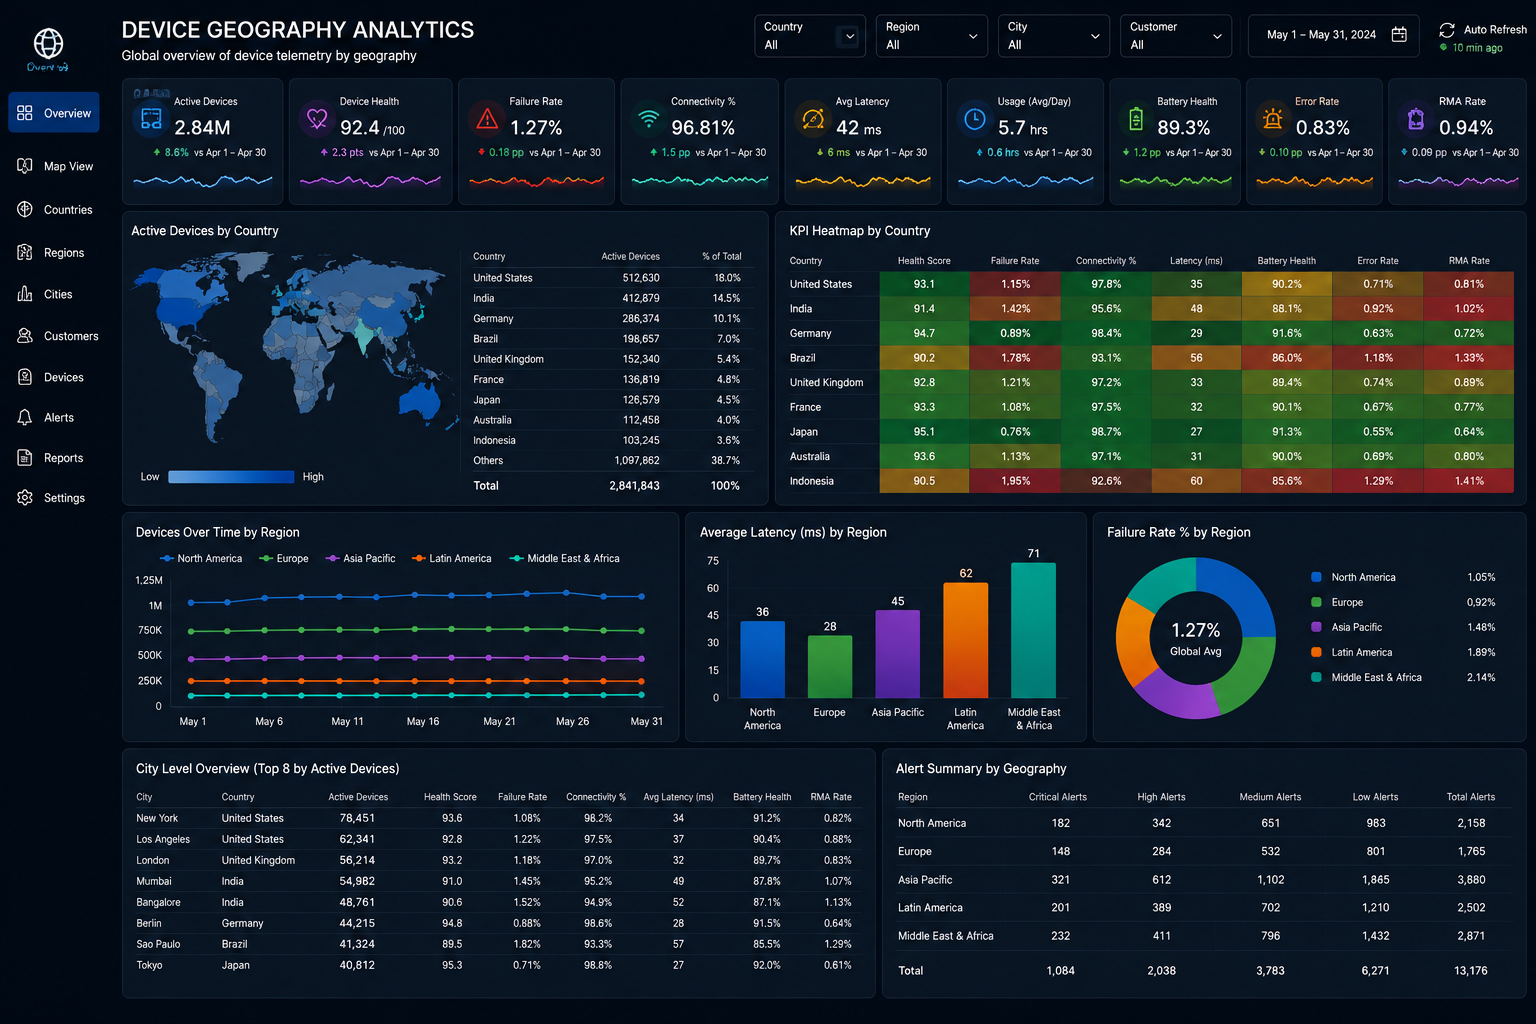Click Middle East & Africa teal donut swatch
The height and width of the screenshot is (1024, 1536).
1316,677
